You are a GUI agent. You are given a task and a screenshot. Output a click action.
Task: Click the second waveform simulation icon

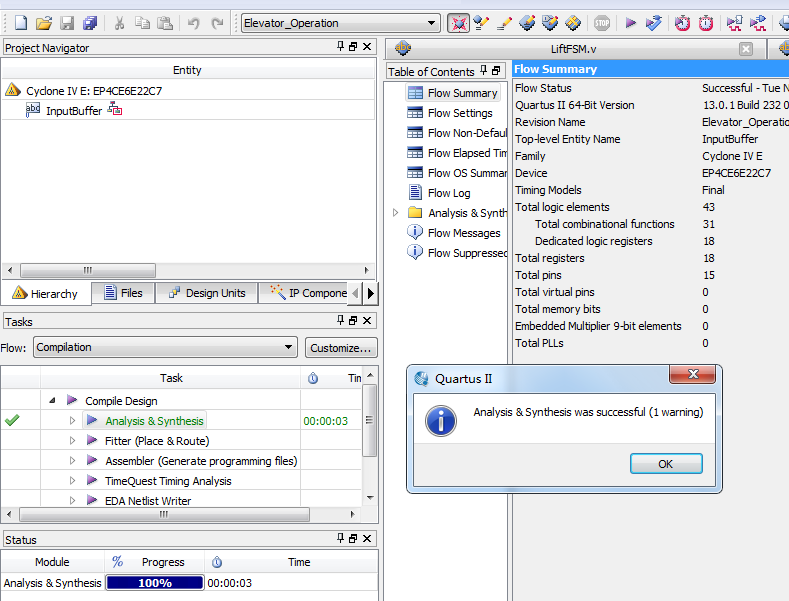(758, 23)
